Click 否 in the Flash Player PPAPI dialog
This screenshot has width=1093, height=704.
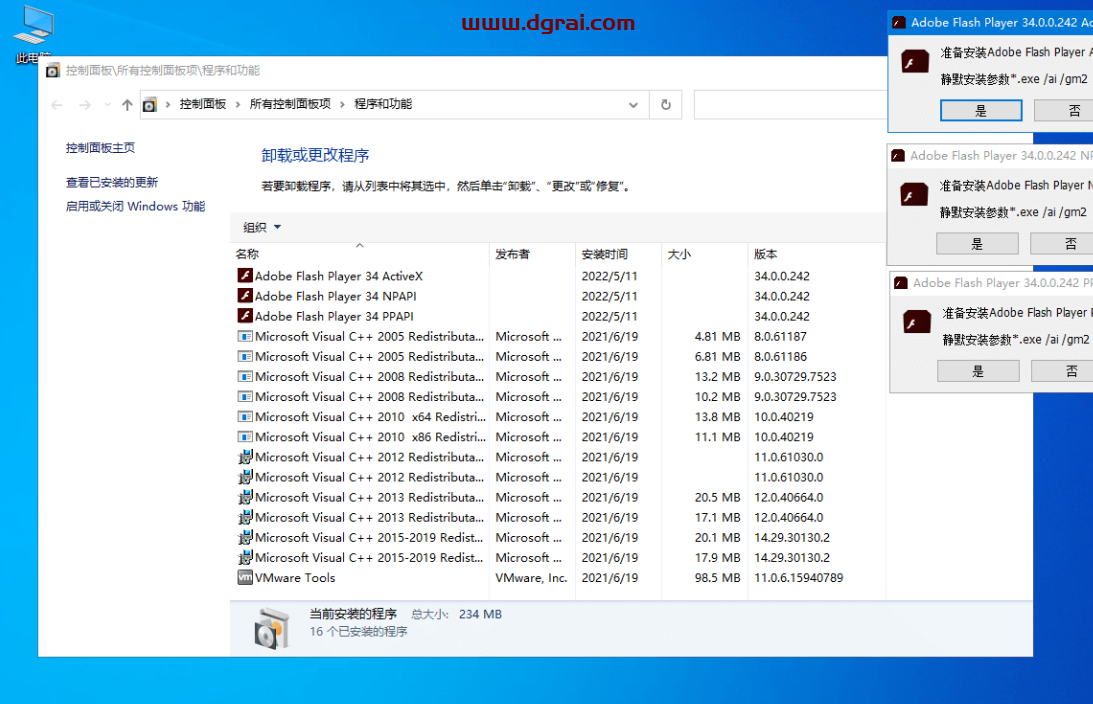click(1062, 372)
